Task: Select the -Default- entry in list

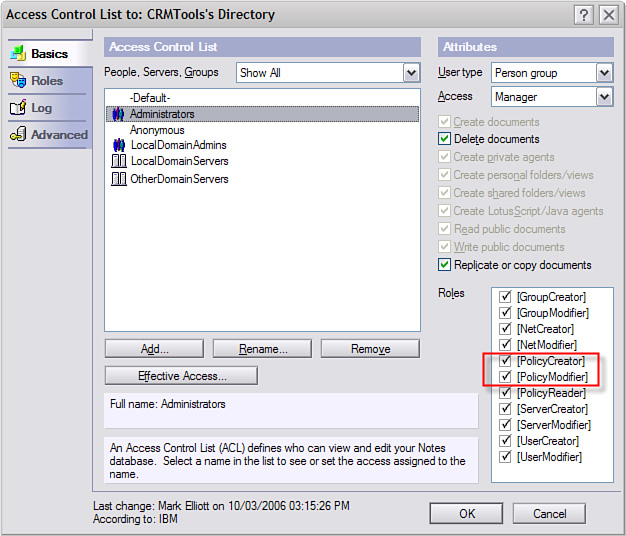Action: 150,98
